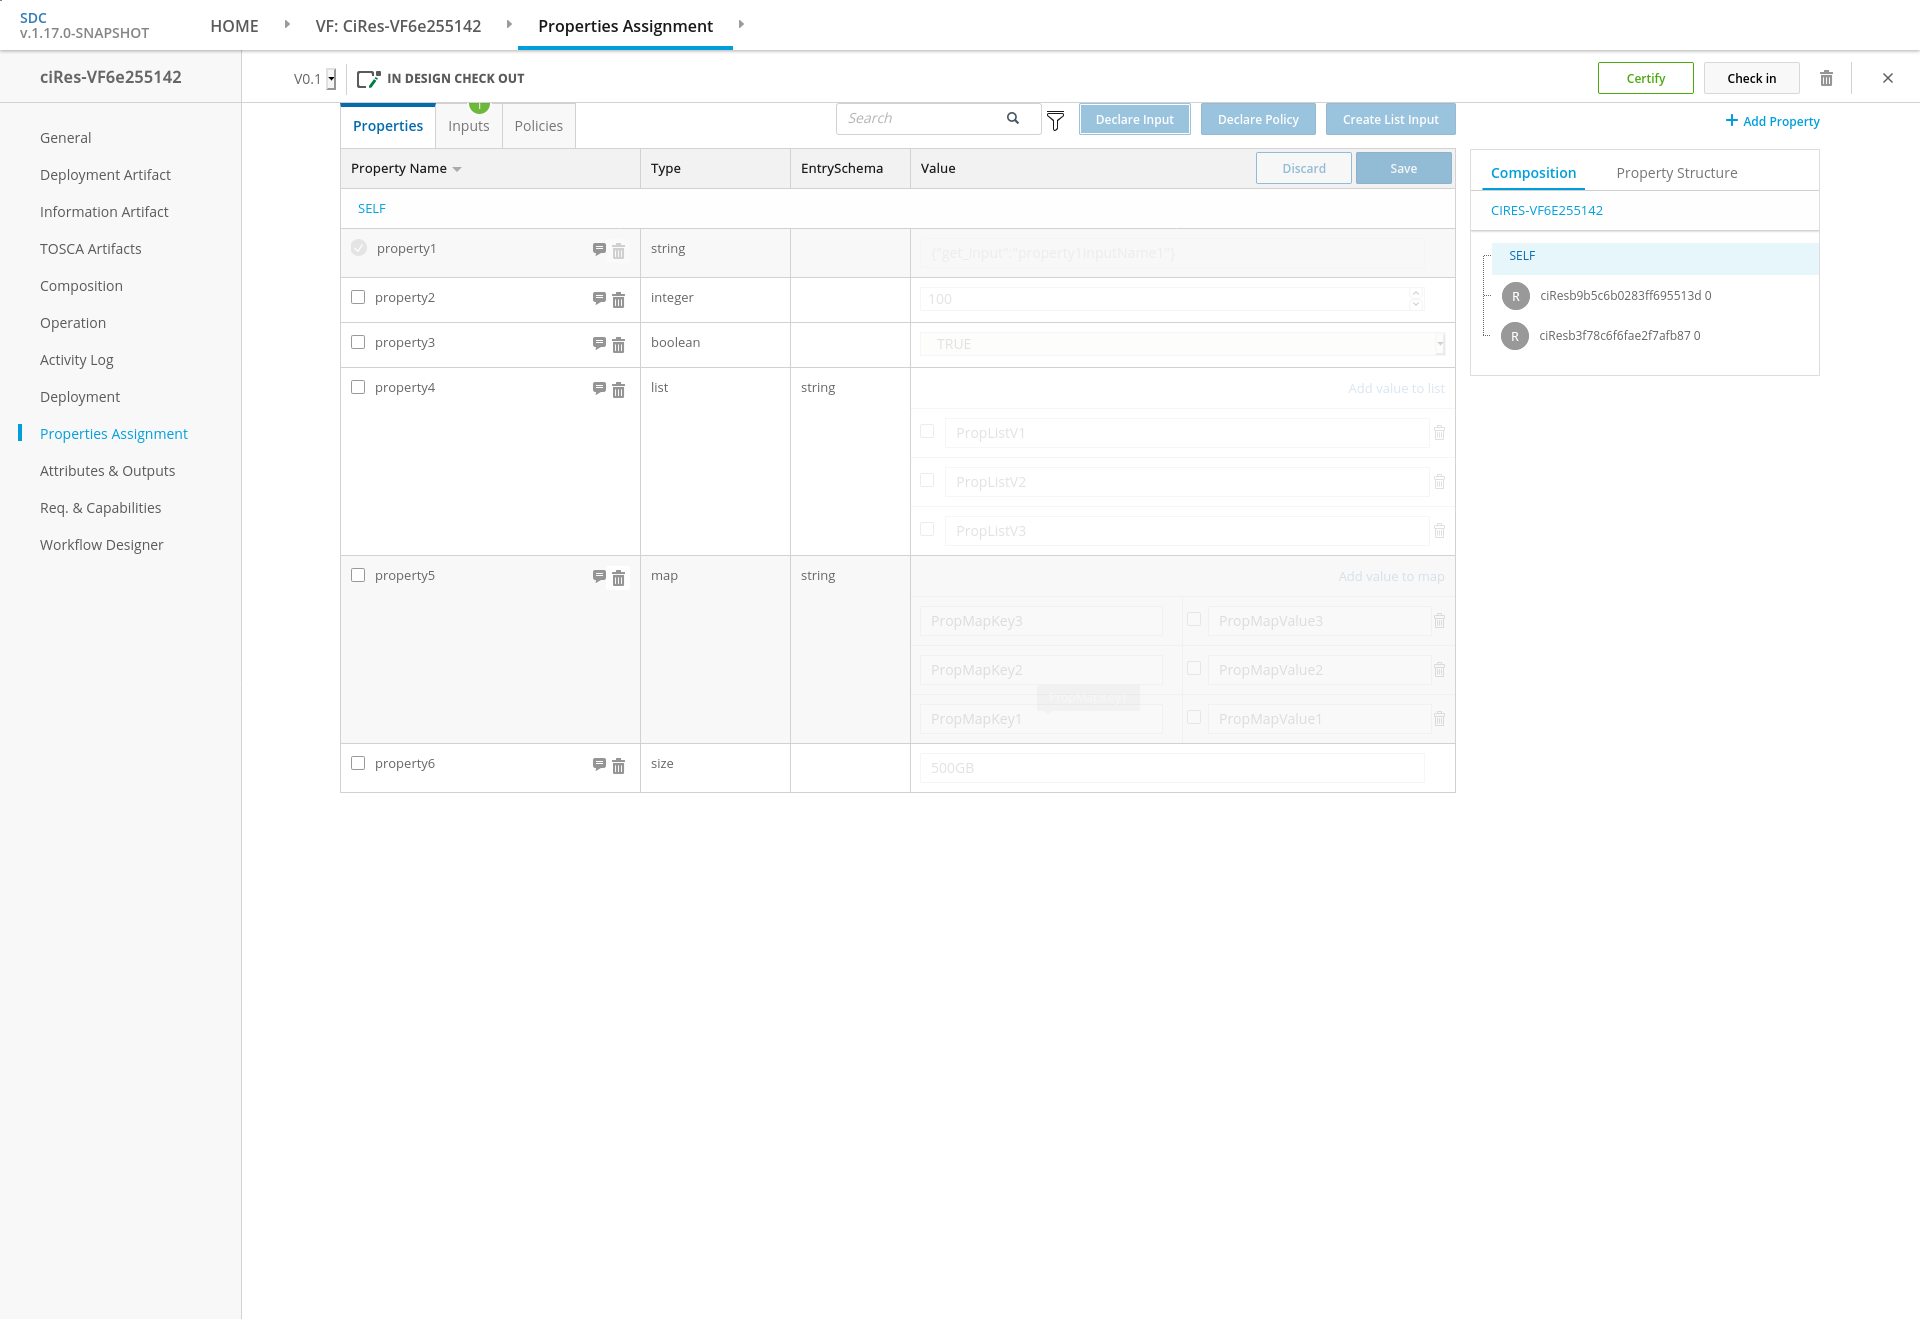Click the Create List Input button
Image resolution: width=1920 pixels, height=1319 pixels.
tap(1391, 119)
